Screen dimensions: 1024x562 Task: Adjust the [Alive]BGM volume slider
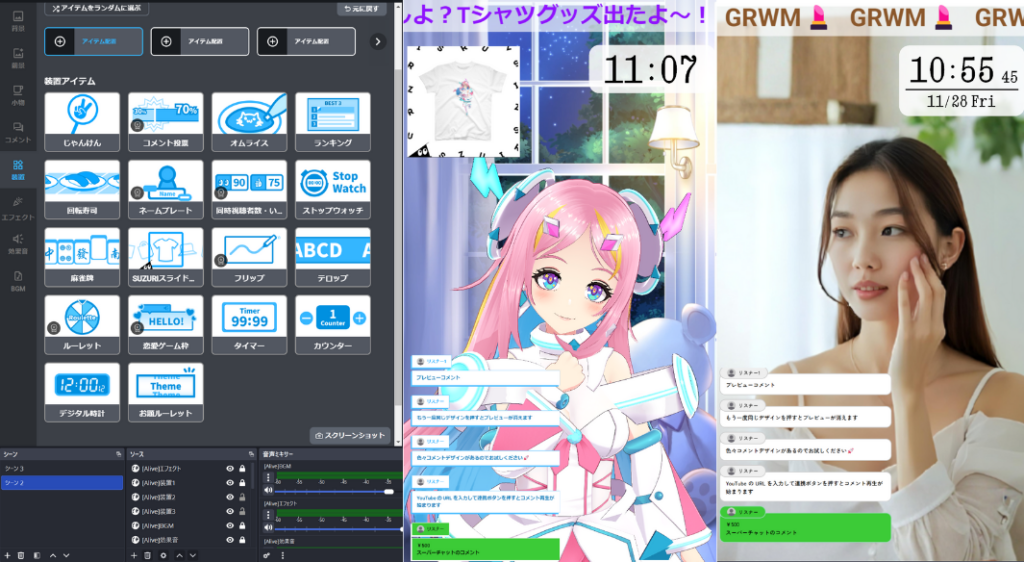point(388,491)
